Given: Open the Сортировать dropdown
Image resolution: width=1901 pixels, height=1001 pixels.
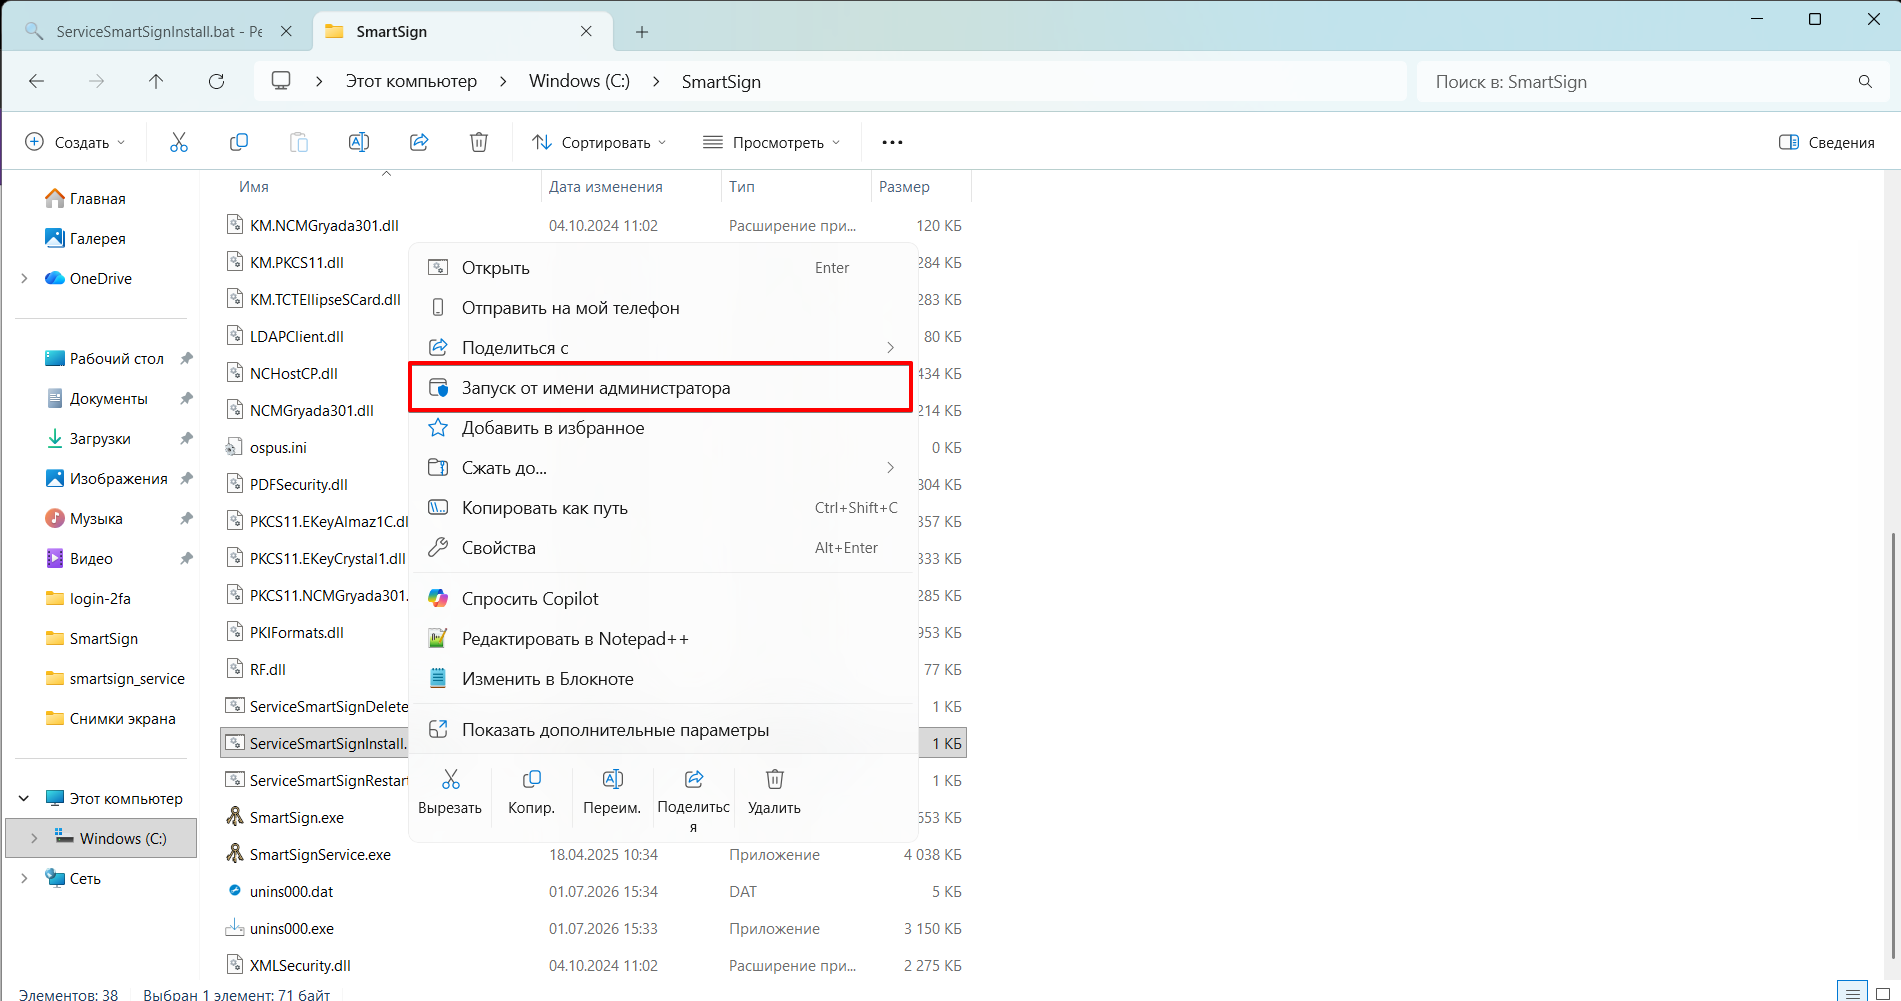Looking at the screenshot, I should [x=599, y=142].
